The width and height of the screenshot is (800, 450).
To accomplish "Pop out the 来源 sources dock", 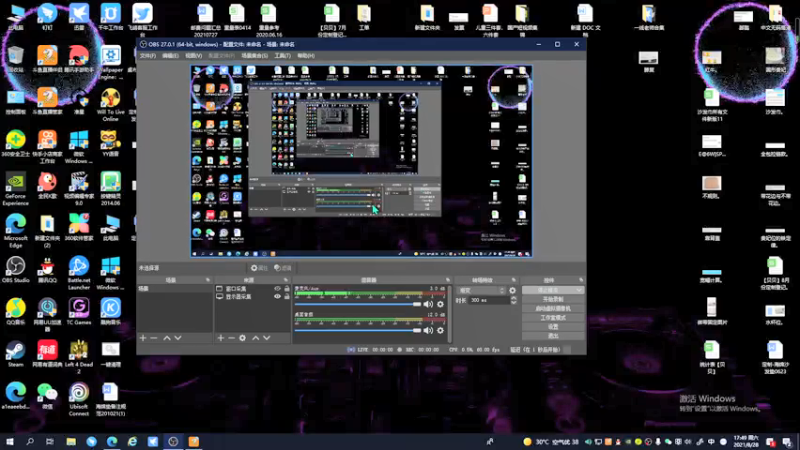I will click(x=286, y=280).
